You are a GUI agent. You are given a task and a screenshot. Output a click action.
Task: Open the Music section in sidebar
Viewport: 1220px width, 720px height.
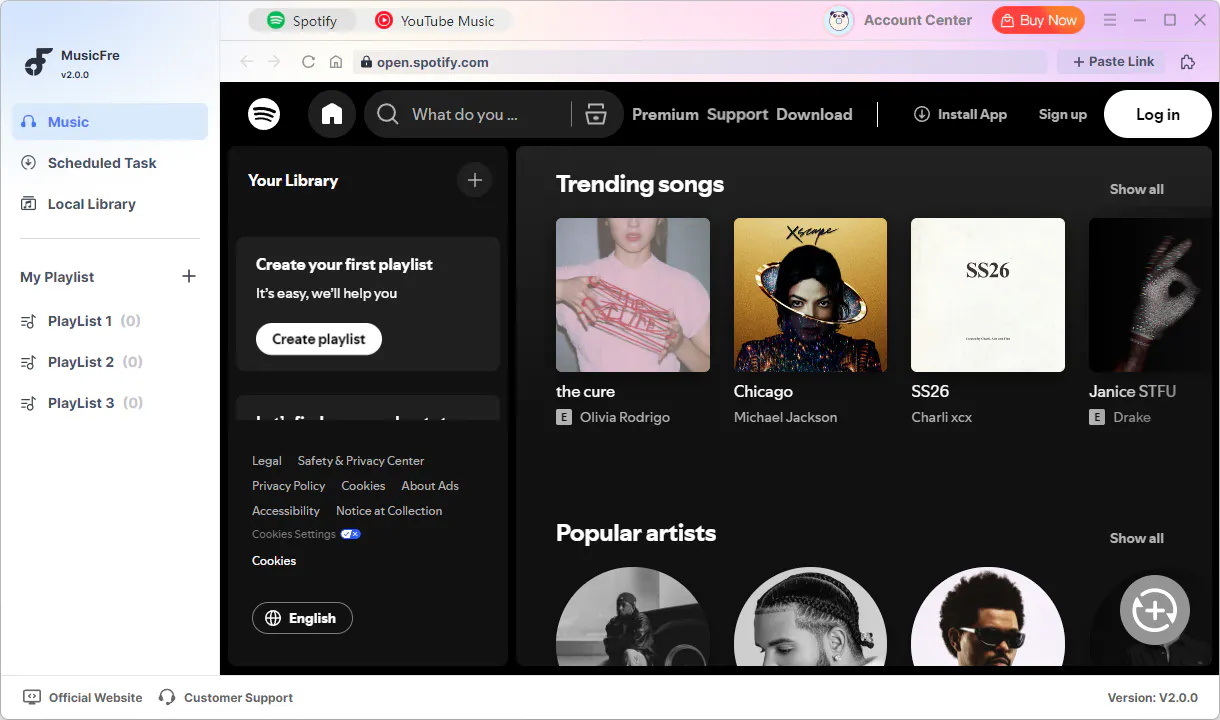click(110, 122)
